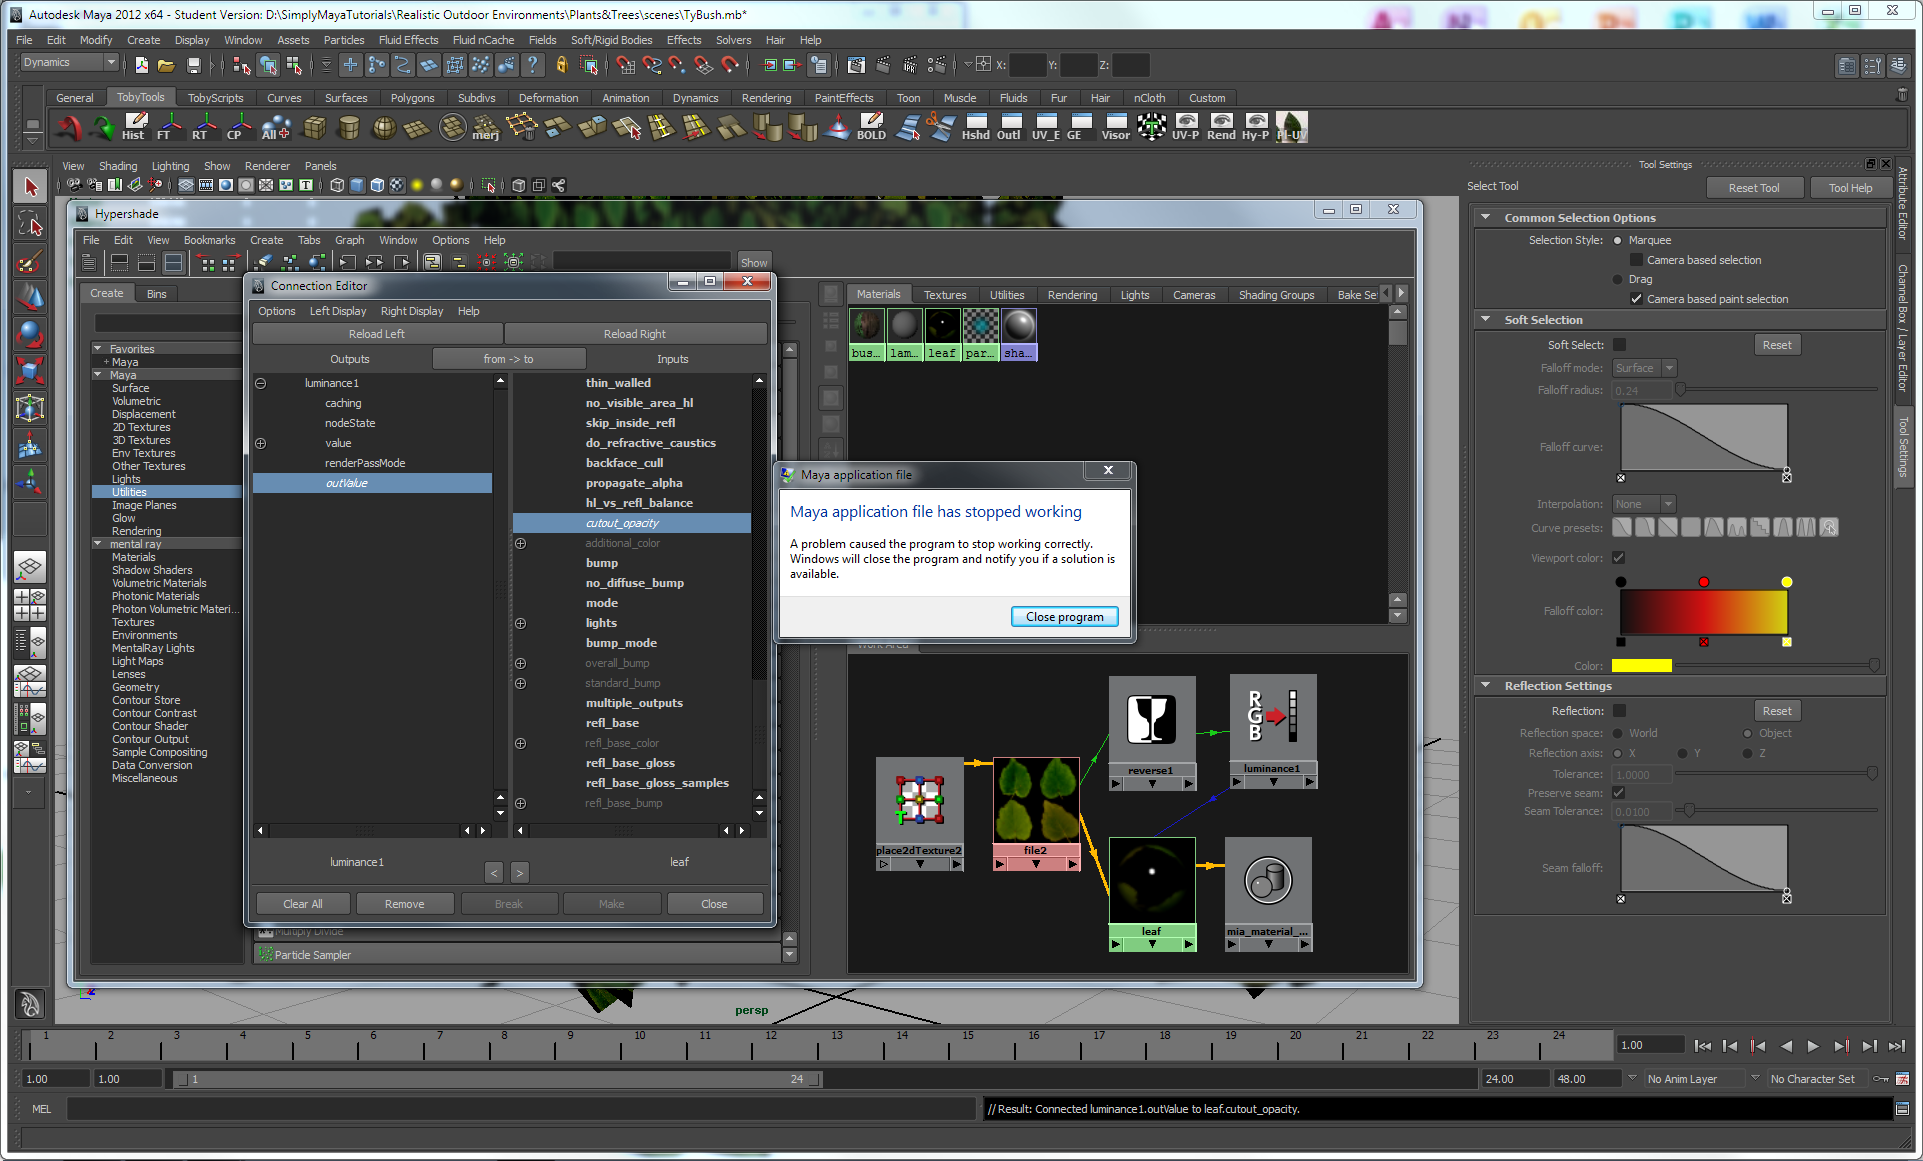Click the Rotate tool in toolbox

pos(31,335)
